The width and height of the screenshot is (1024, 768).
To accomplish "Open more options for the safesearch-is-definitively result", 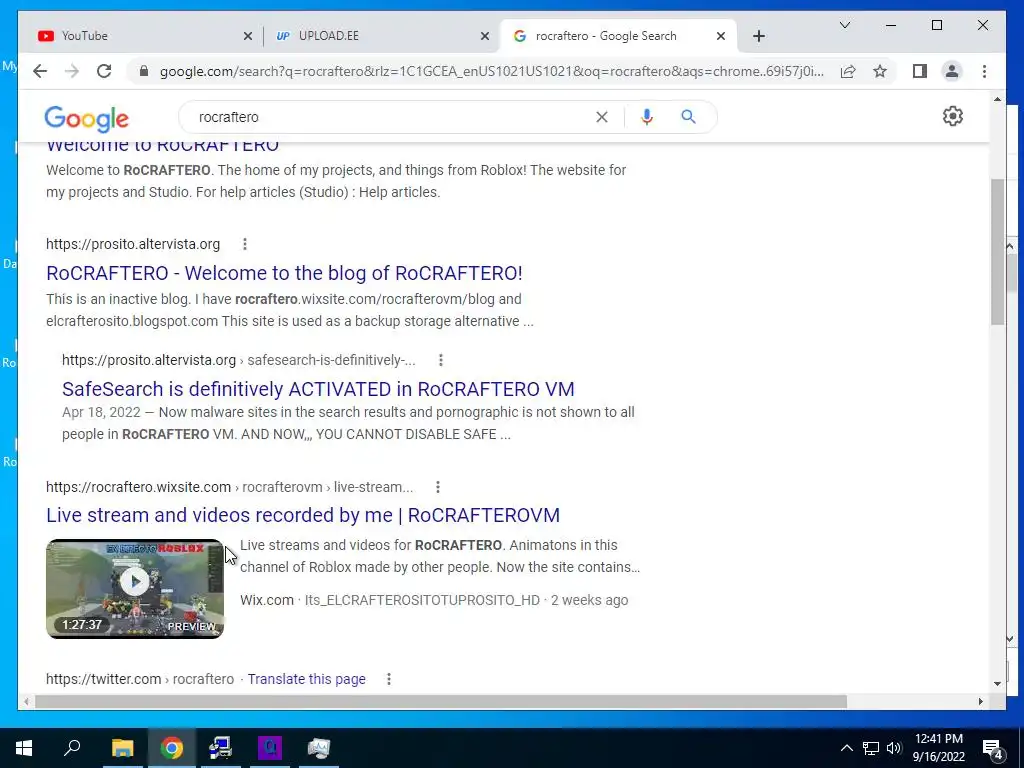I will click(x=441, y=360).
